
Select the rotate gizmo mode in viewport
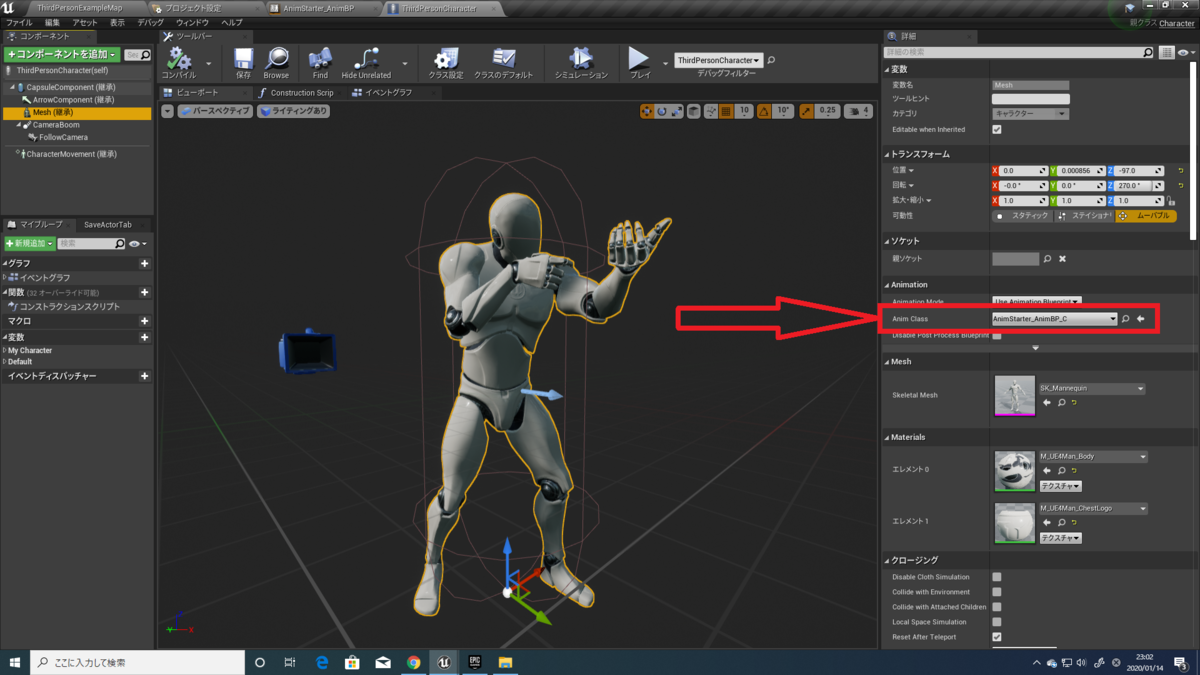661,111
